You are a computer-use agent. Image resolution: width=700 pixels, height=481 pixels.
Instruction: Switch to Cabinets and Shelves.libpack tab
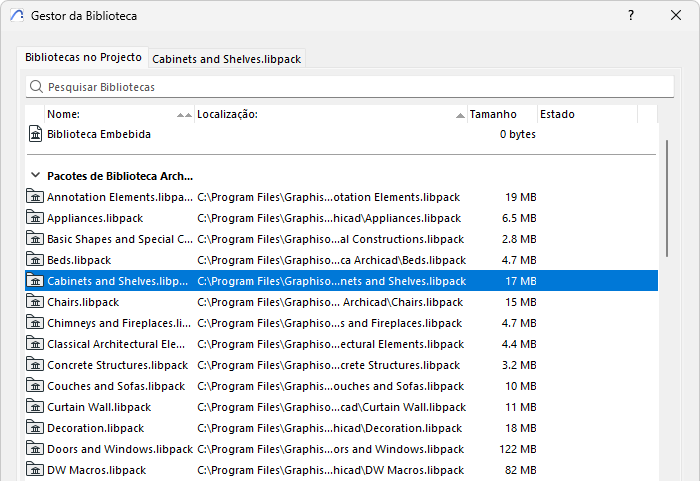(x=226, y=59)
